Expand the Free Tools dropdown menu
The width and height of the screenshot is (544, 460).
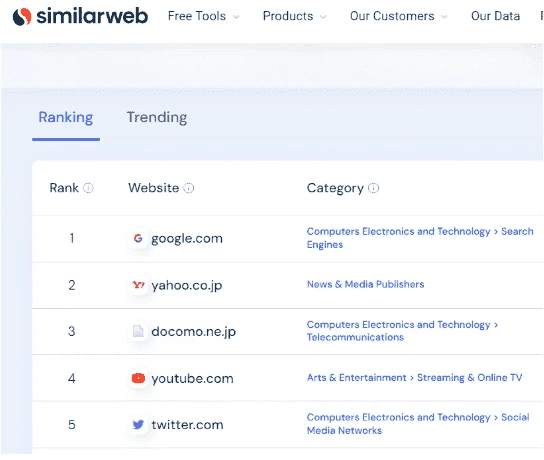point(204,16)
